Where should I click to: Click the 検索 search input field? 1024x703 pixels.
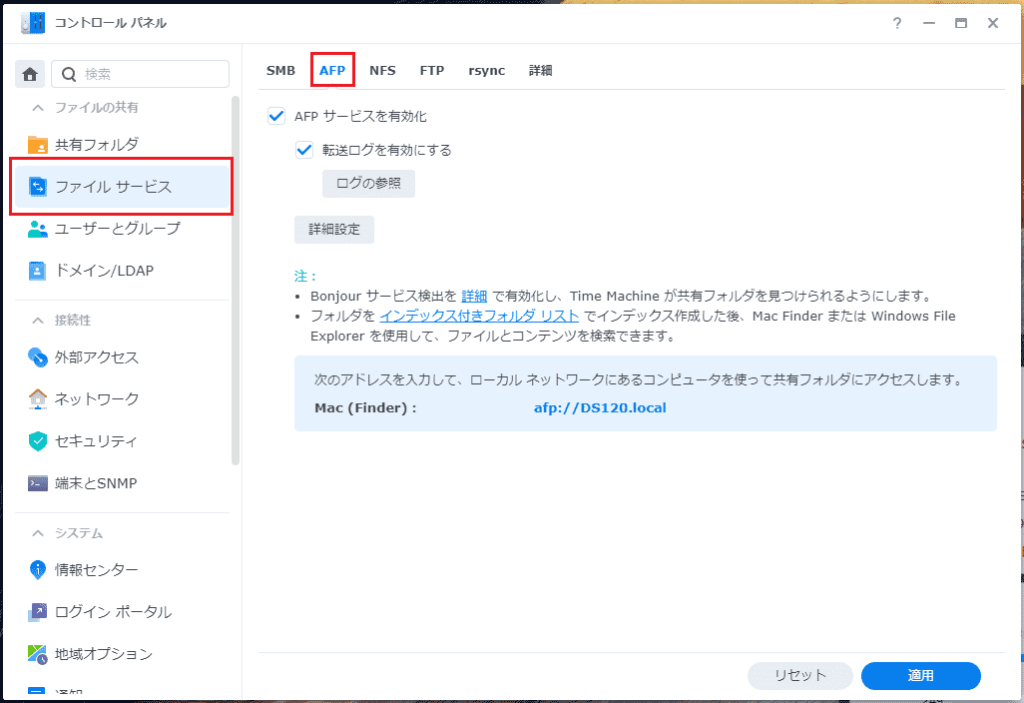140,74
